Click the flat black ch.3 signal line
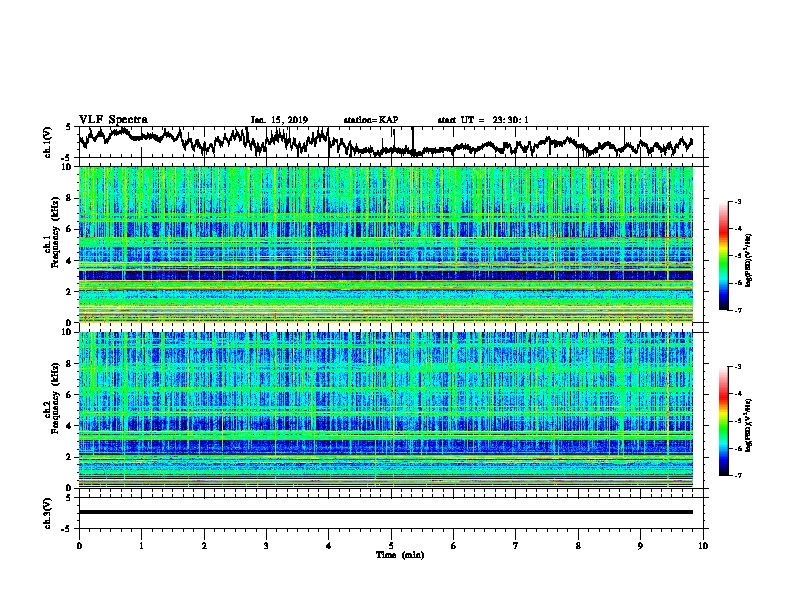The image size is (792, 612). pos(385,512)
